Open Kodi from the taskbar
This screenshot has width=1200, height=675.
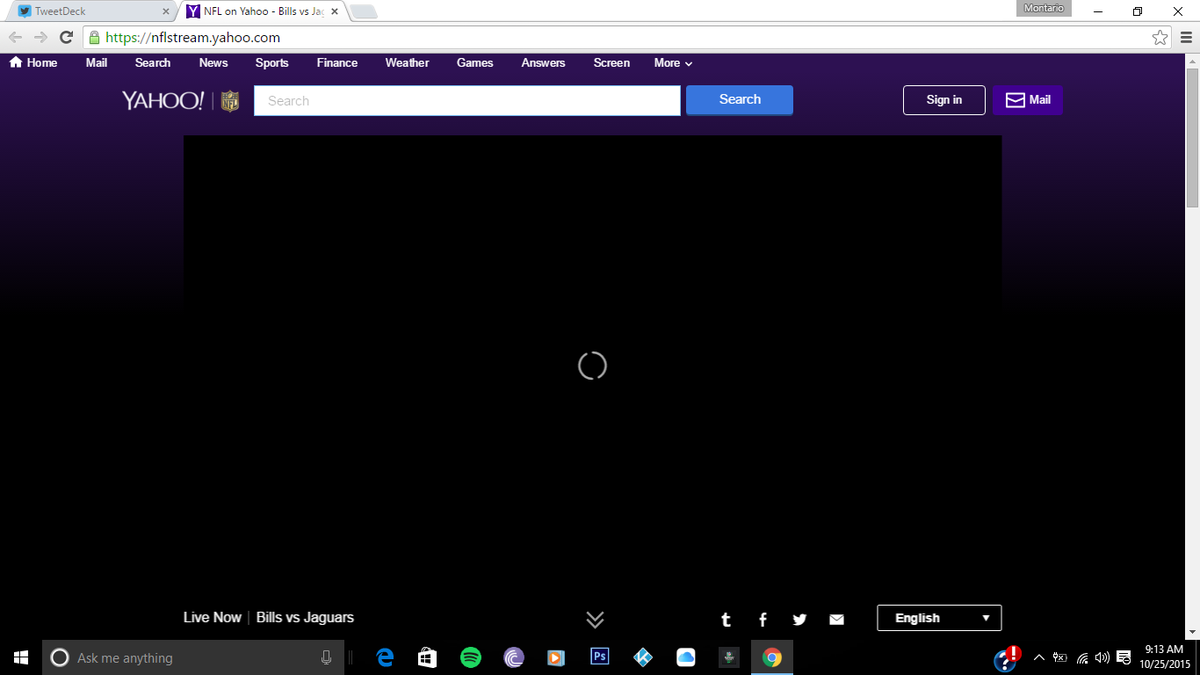click(x=643, y=657)
